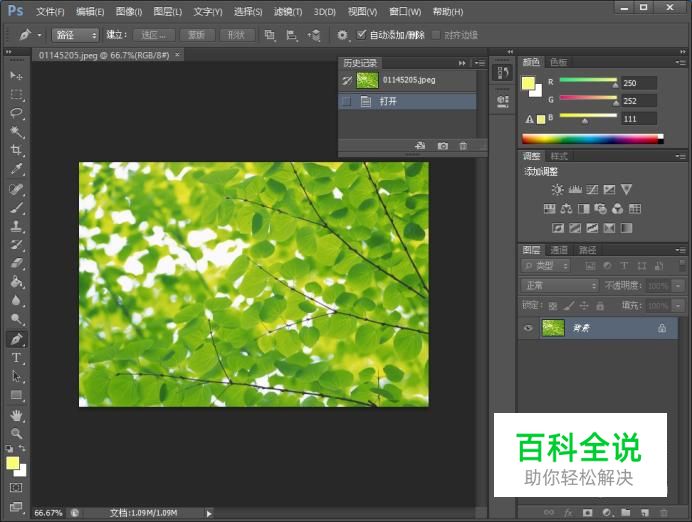Open the 路径 mode dropdown in options bar

click(75, 35)
